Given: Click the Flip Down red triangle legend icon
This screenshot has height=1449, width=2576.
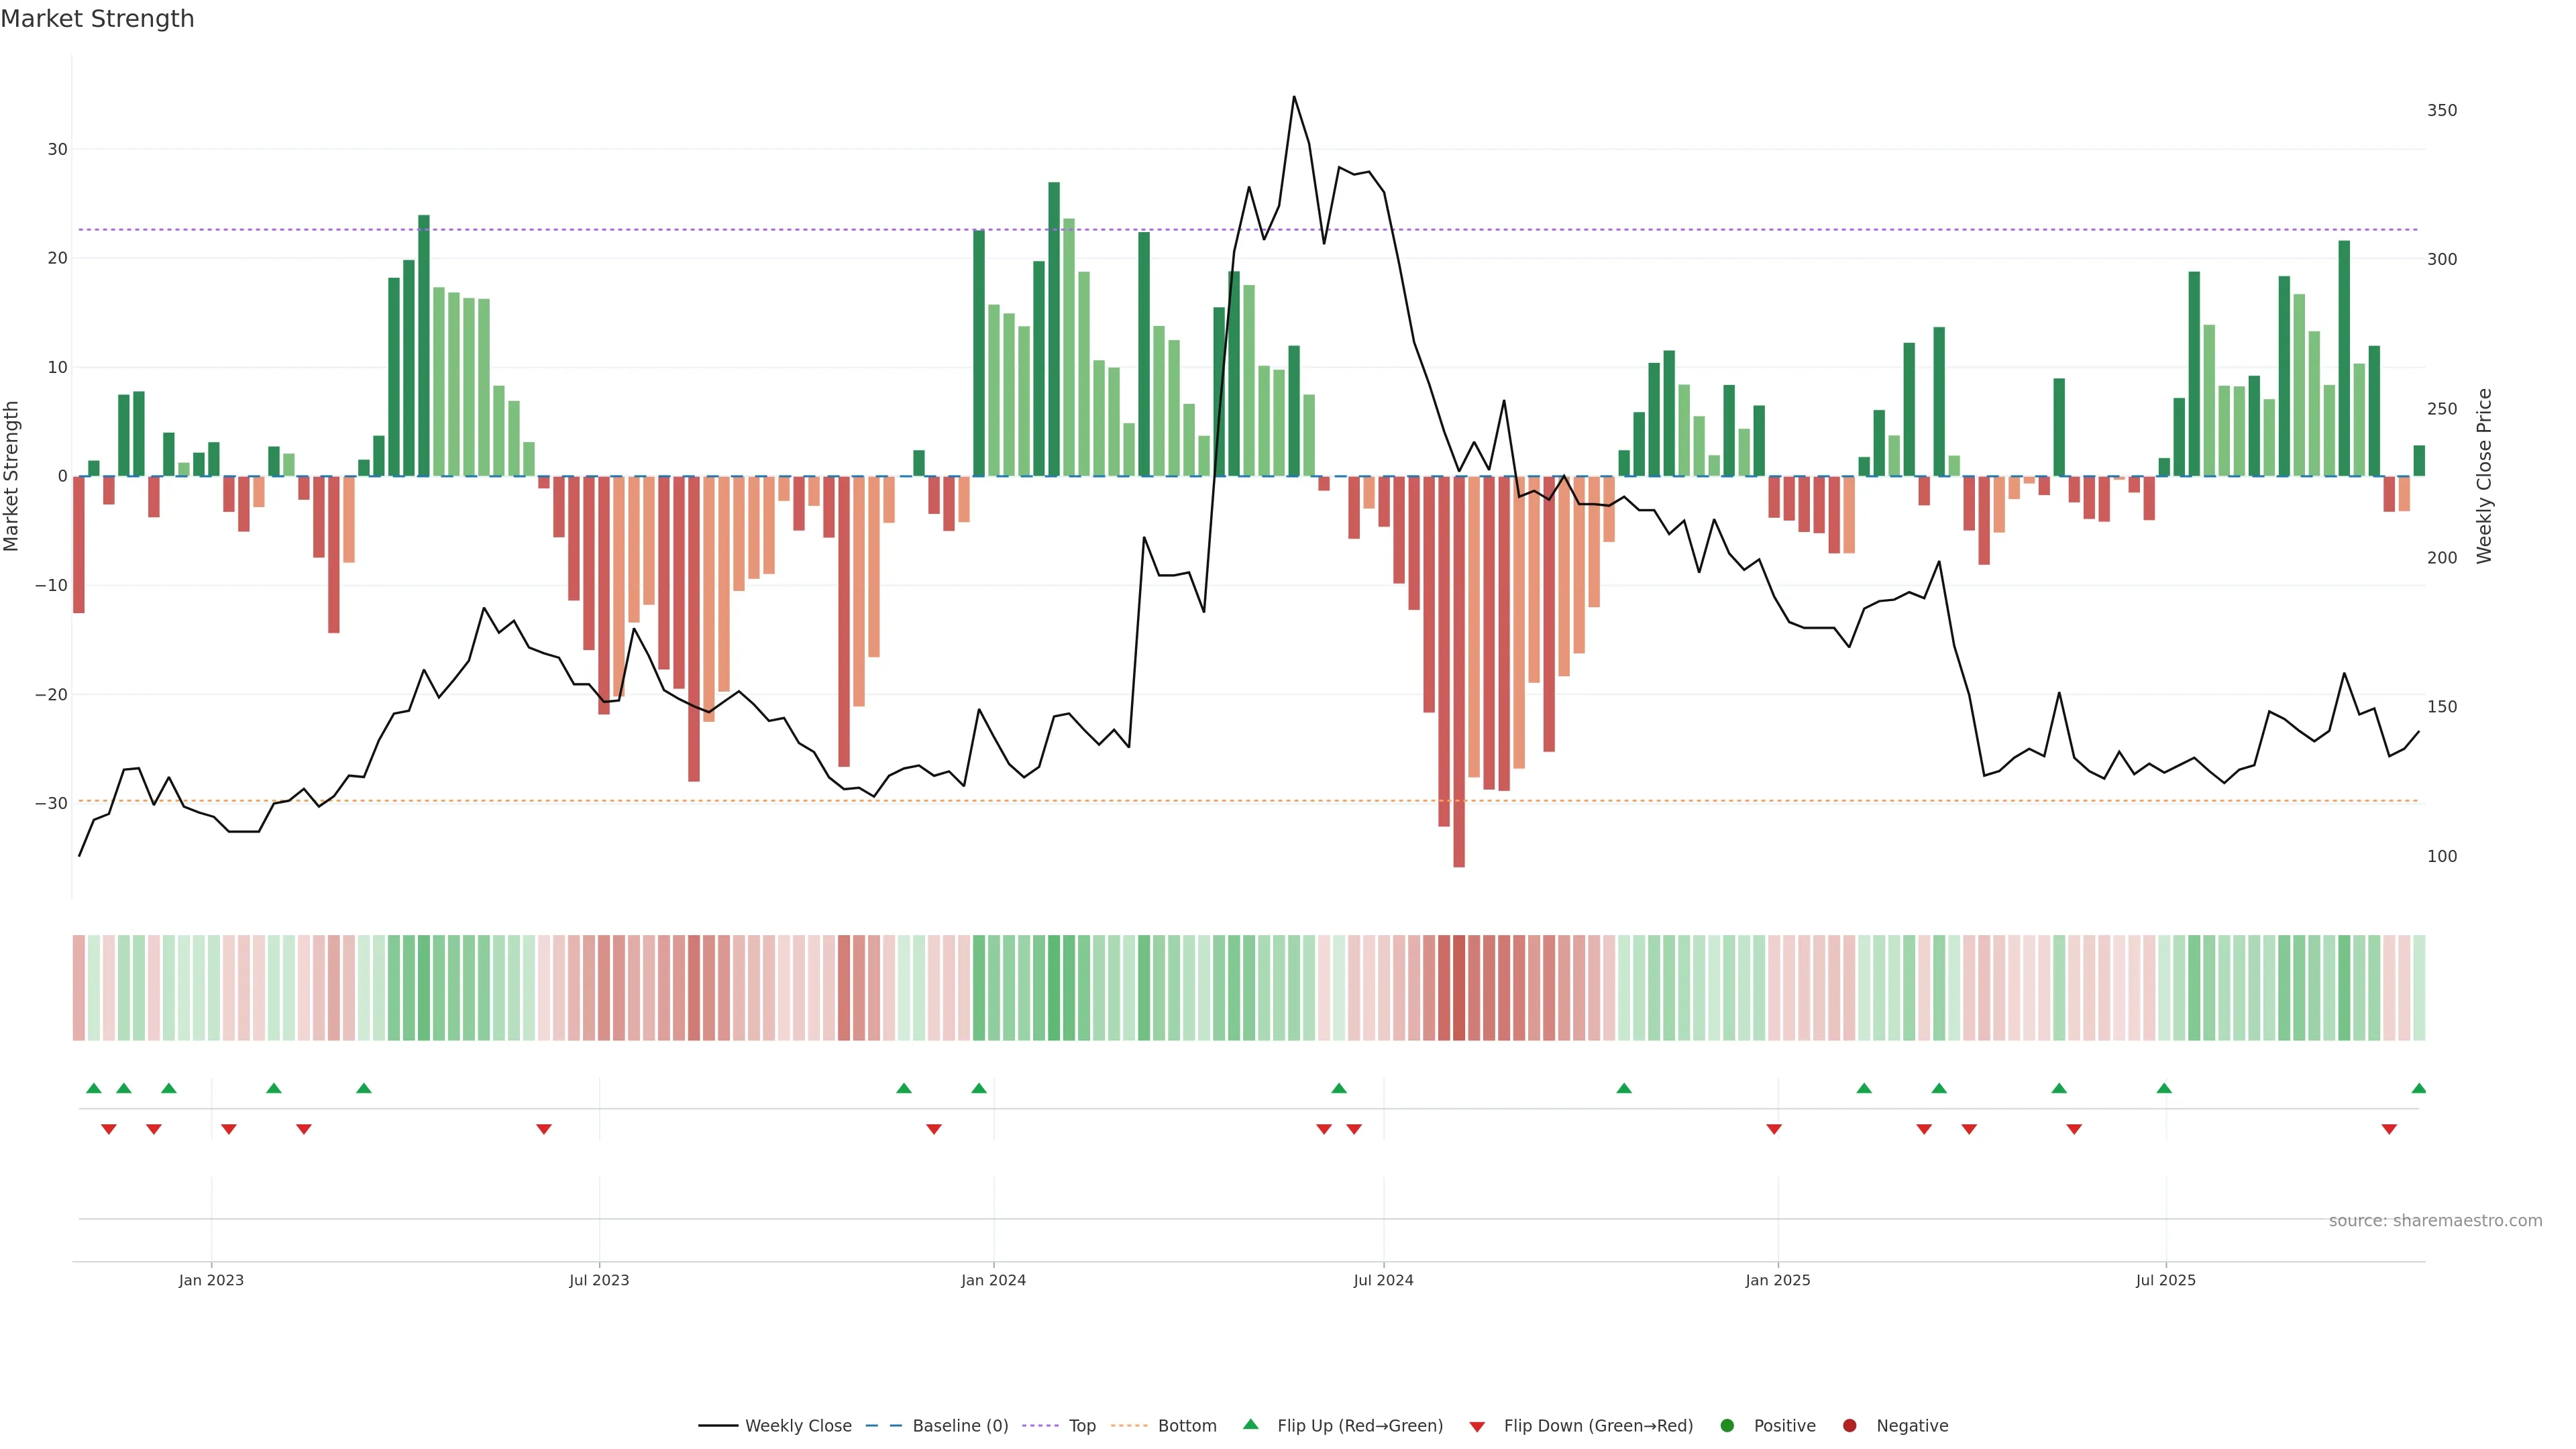Looking at the screenshot, I should tap(1477, 1426).
